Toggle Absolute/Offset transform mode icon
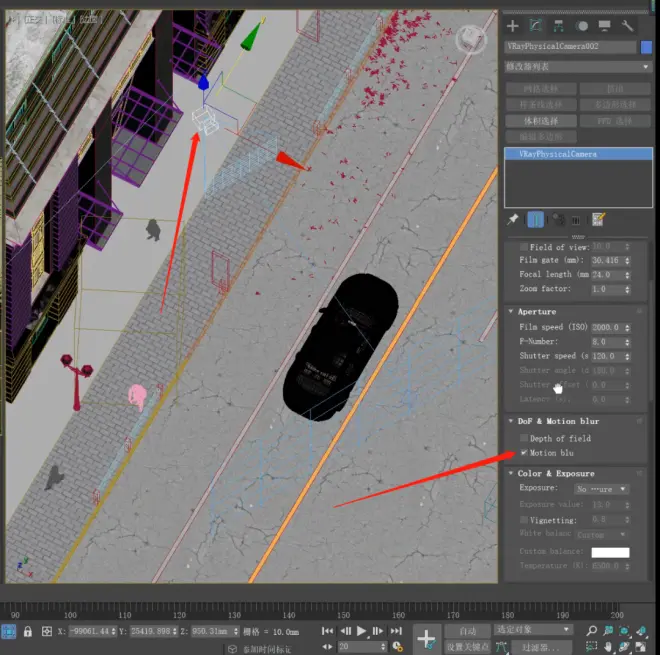This screenshot has height=655, width=660. (x=47, y=631)
